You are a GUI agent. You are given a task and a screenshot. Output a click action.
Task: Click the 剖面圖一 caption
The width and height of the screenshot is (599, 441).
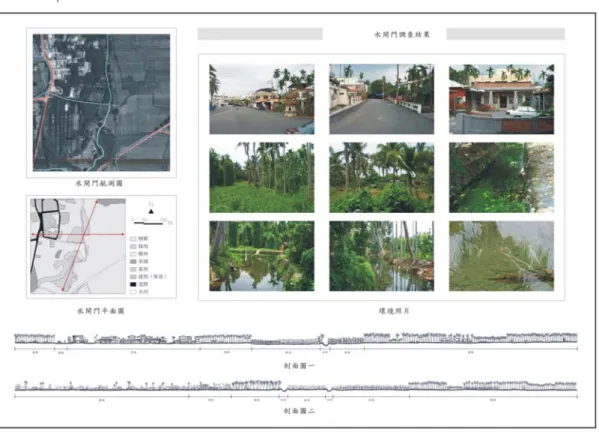point(299,366)
